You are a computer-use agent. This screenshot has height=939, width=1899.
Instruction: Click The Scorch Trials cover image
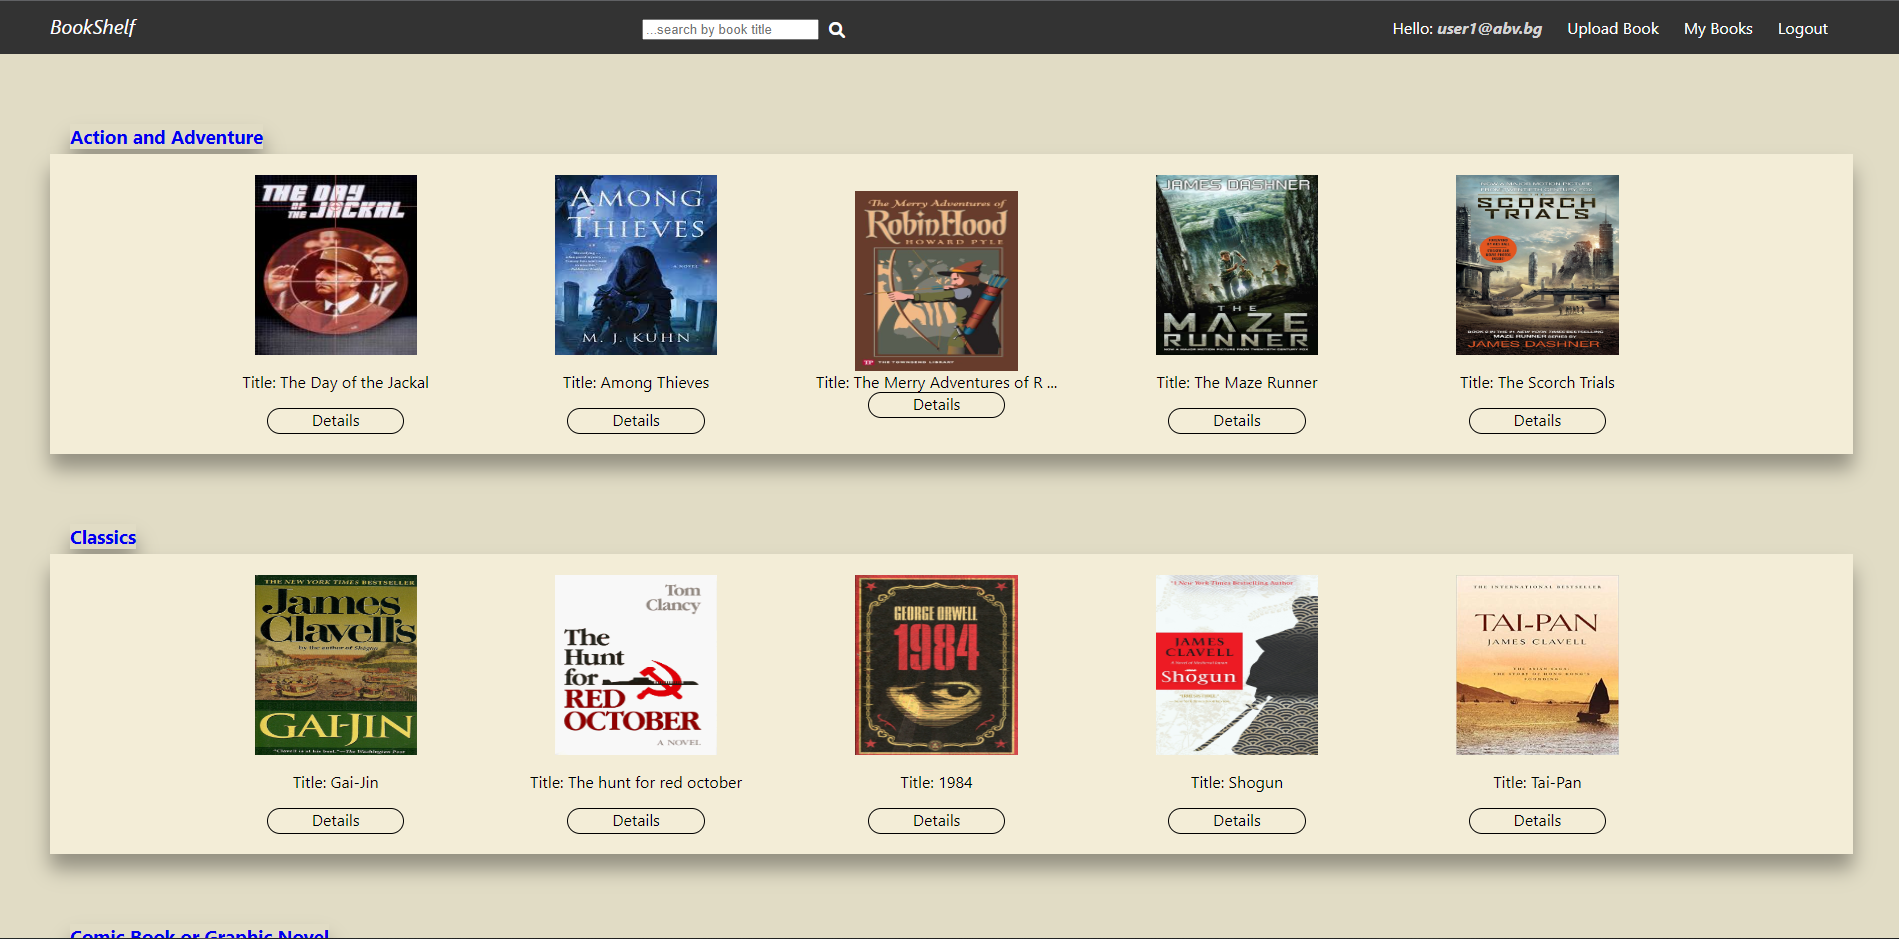(1537, 265)
